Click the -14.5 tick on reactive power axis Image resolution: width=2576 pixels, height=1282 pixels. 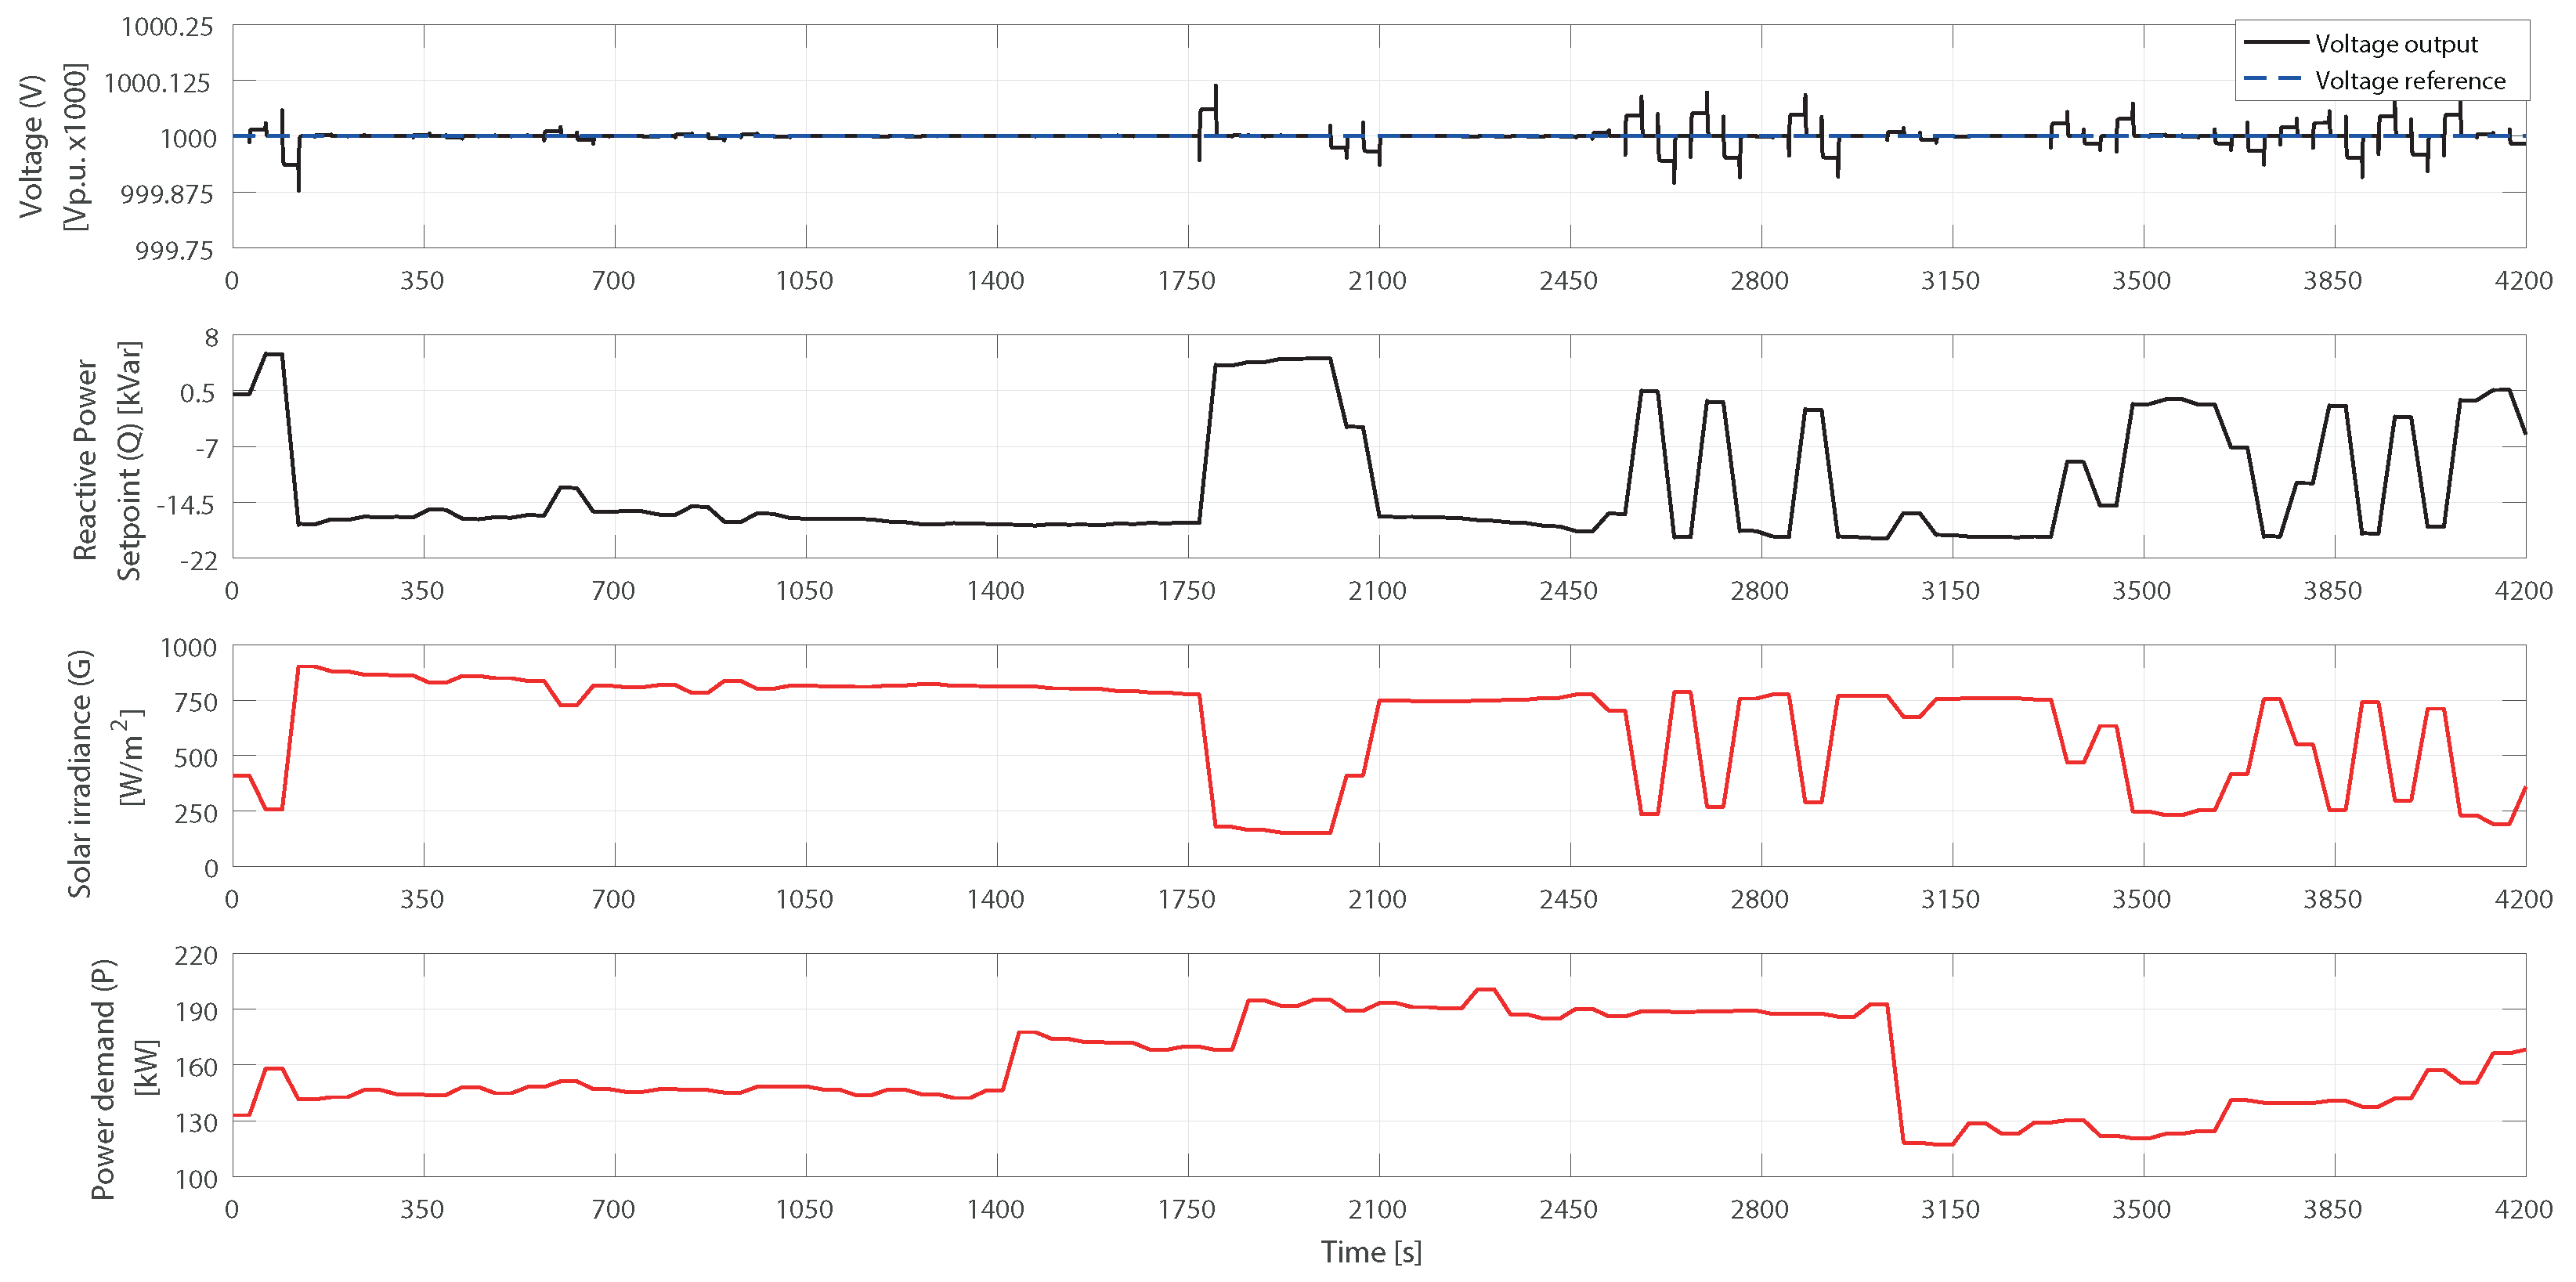click(x=186, y=505)
